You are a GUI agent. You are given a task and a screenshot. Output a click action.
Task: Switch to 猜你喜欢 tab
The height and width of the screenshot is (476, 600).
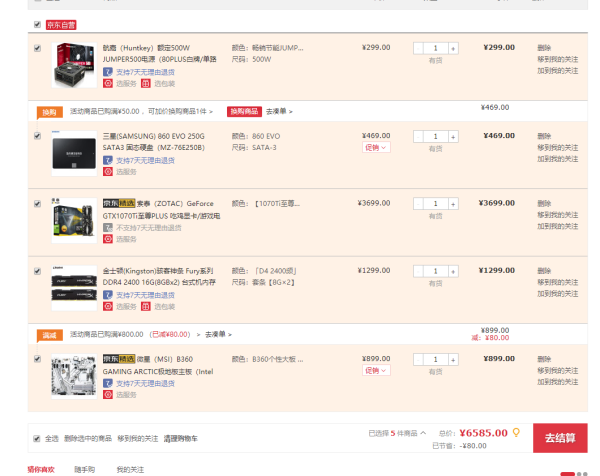41,469
